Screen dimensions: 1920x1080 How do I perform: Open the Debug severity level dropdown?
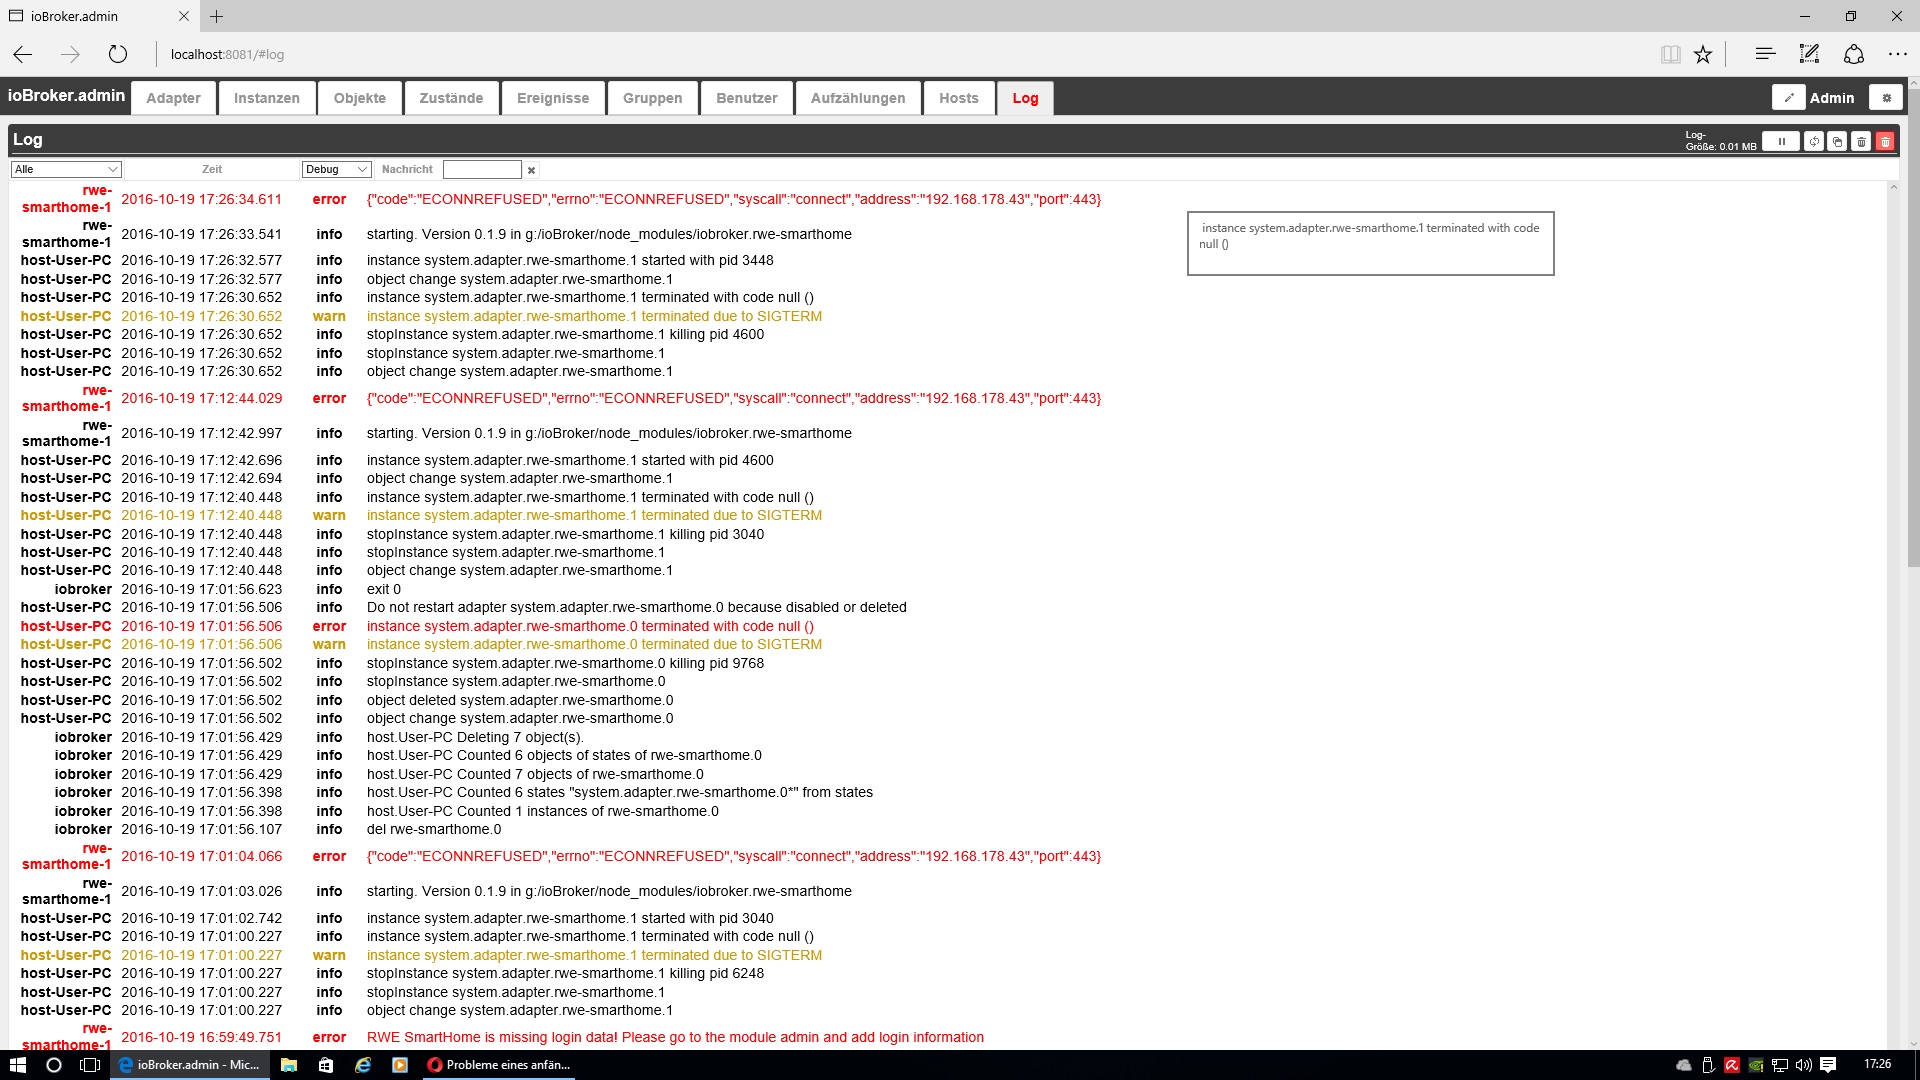[336, 170]
